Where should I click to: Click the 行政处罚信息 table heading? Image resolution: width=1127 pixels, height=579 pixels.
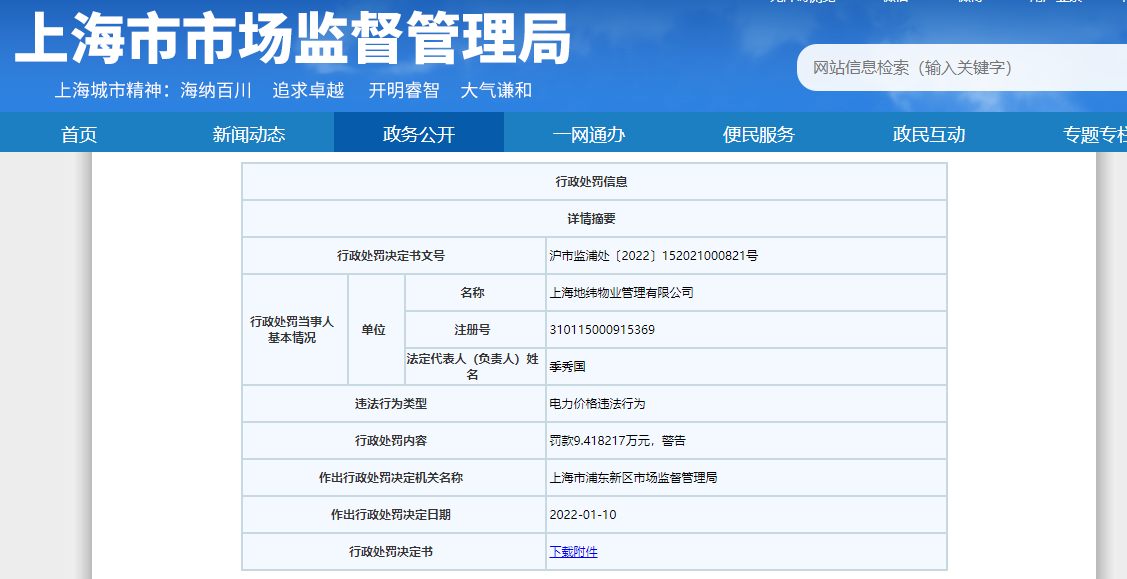592,182
